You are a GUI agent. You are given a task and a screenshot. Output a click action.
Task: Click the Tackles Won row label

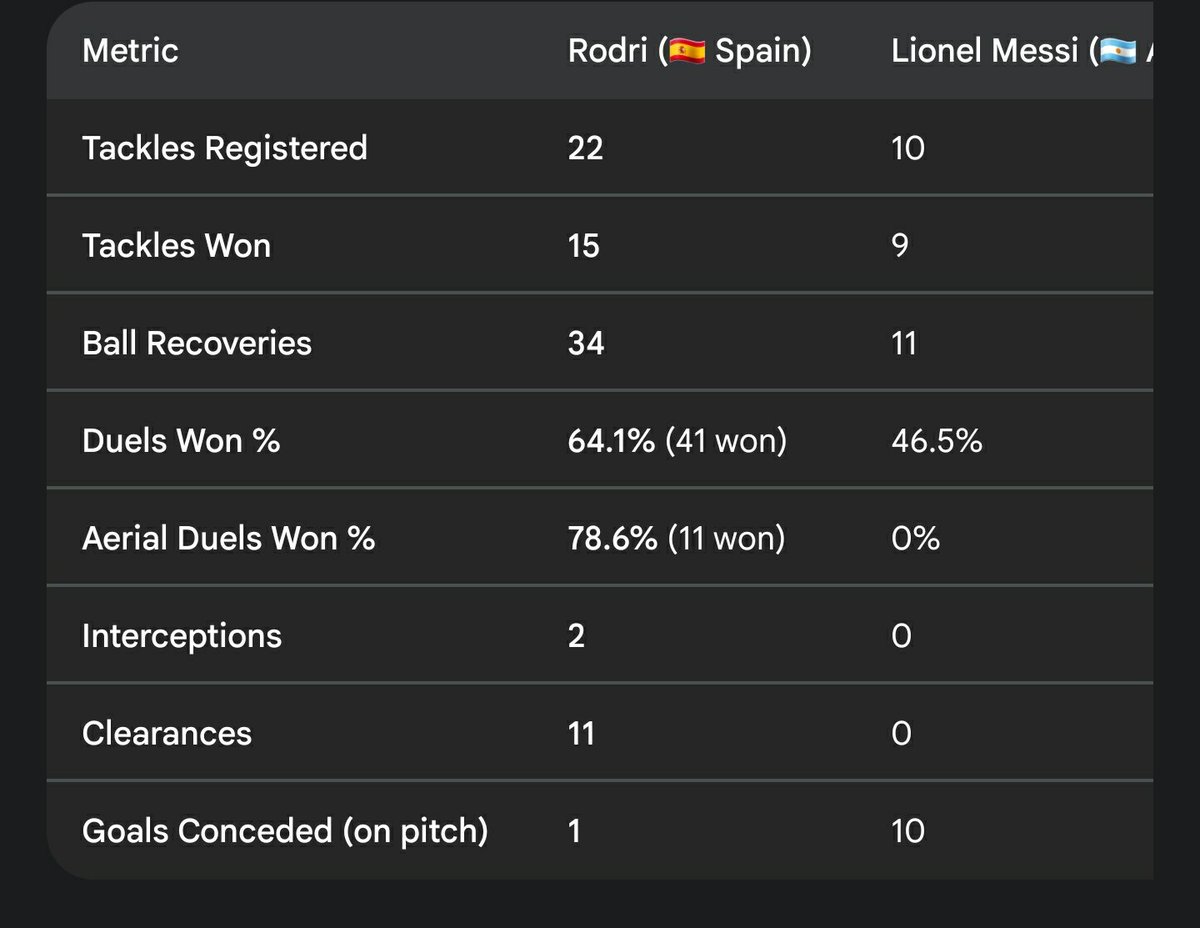tap(176, 245)
